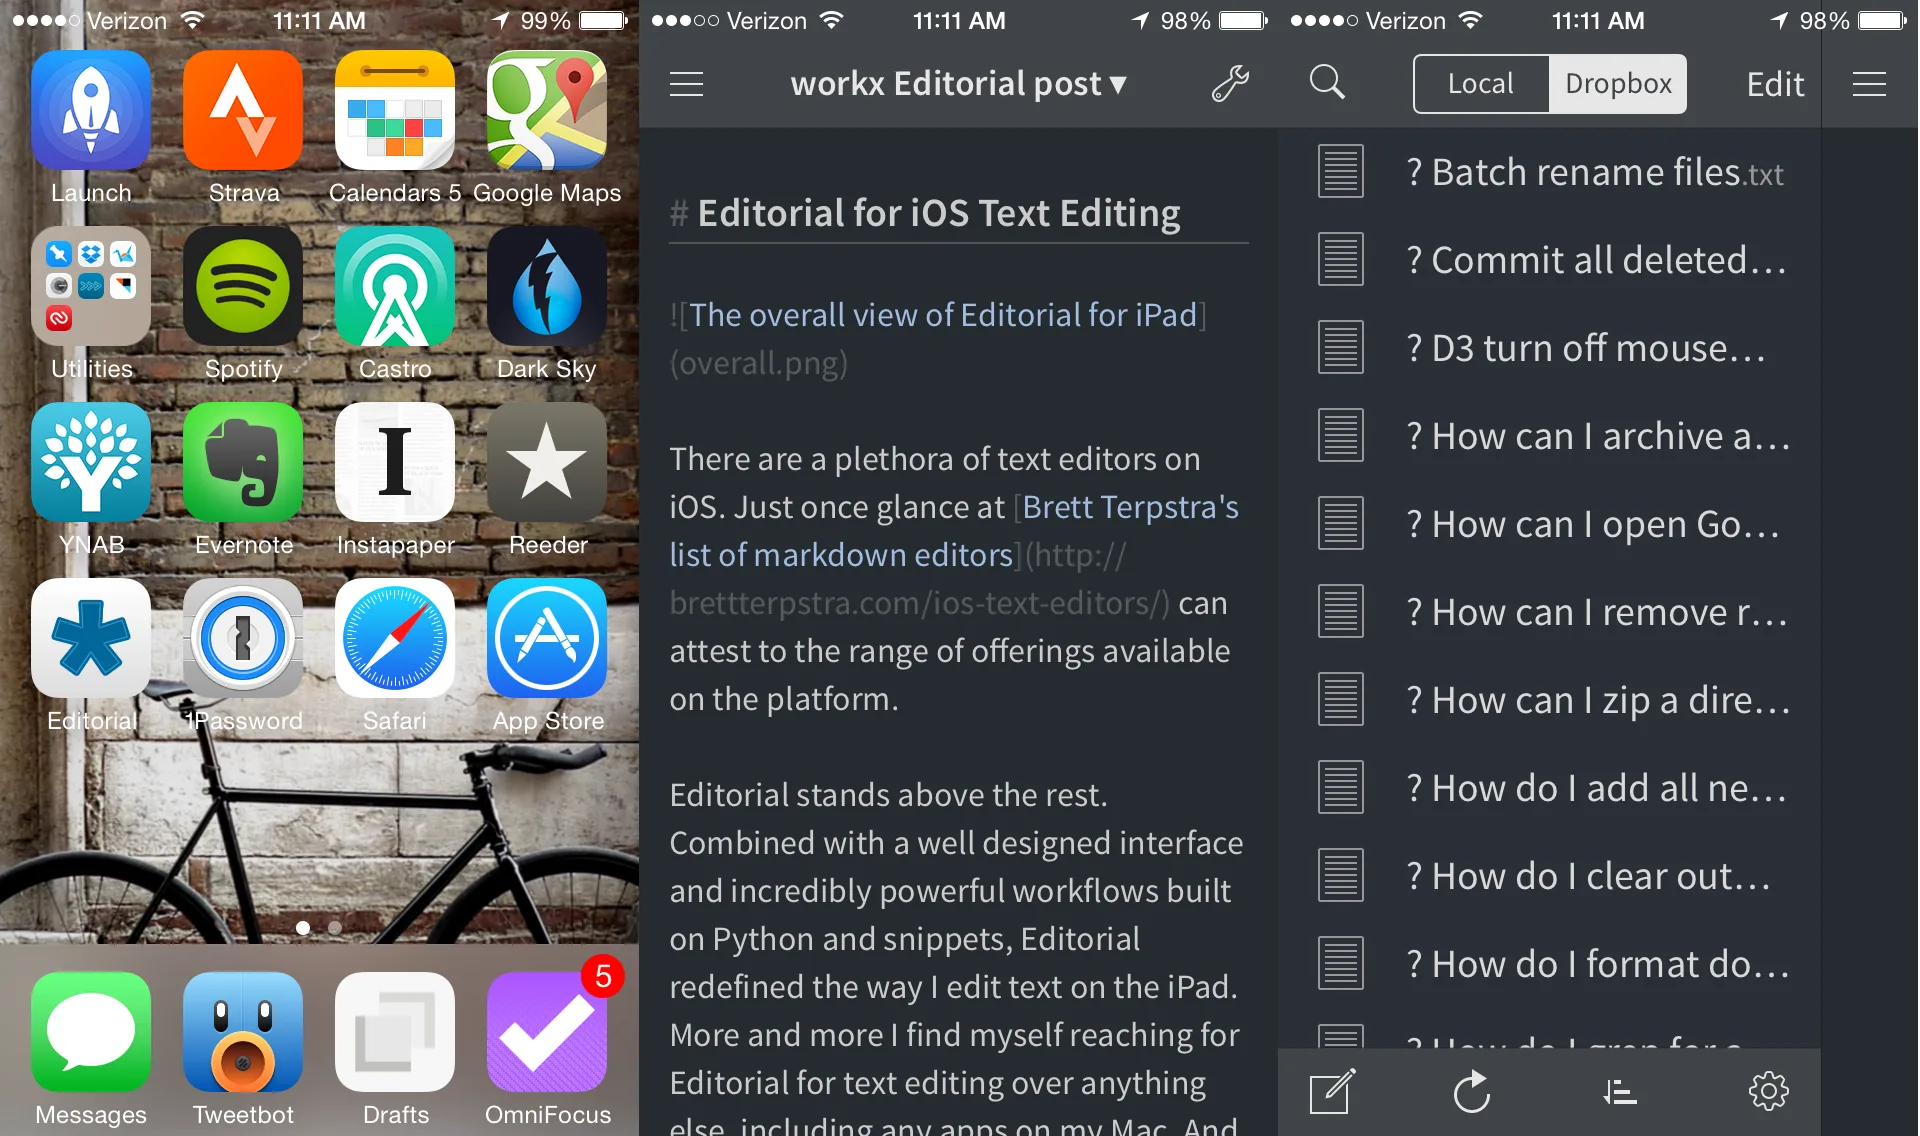Tap the document icon beside Batch rename files
Screen dimensions: 1920x1136
1340,171
